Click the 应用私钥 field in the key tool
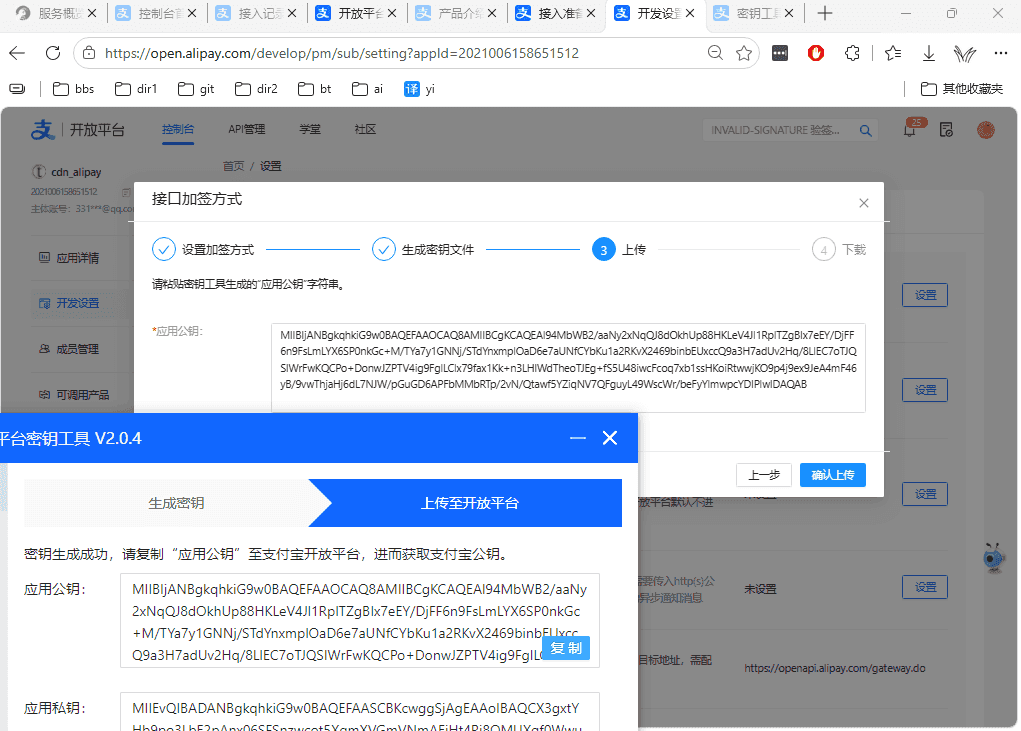Screen dimensions: 1021x731 click(x=359, y=711)
